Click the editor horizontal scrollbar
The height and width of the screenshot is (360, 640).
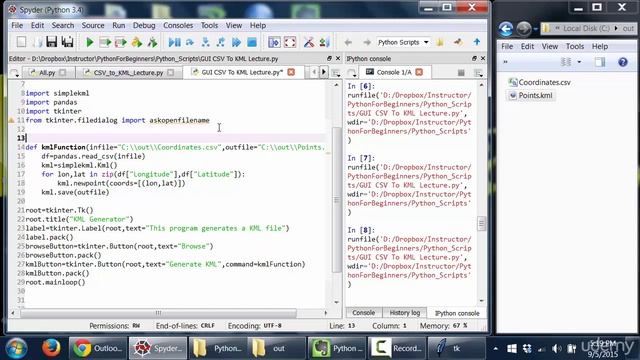tap(158, 313)
